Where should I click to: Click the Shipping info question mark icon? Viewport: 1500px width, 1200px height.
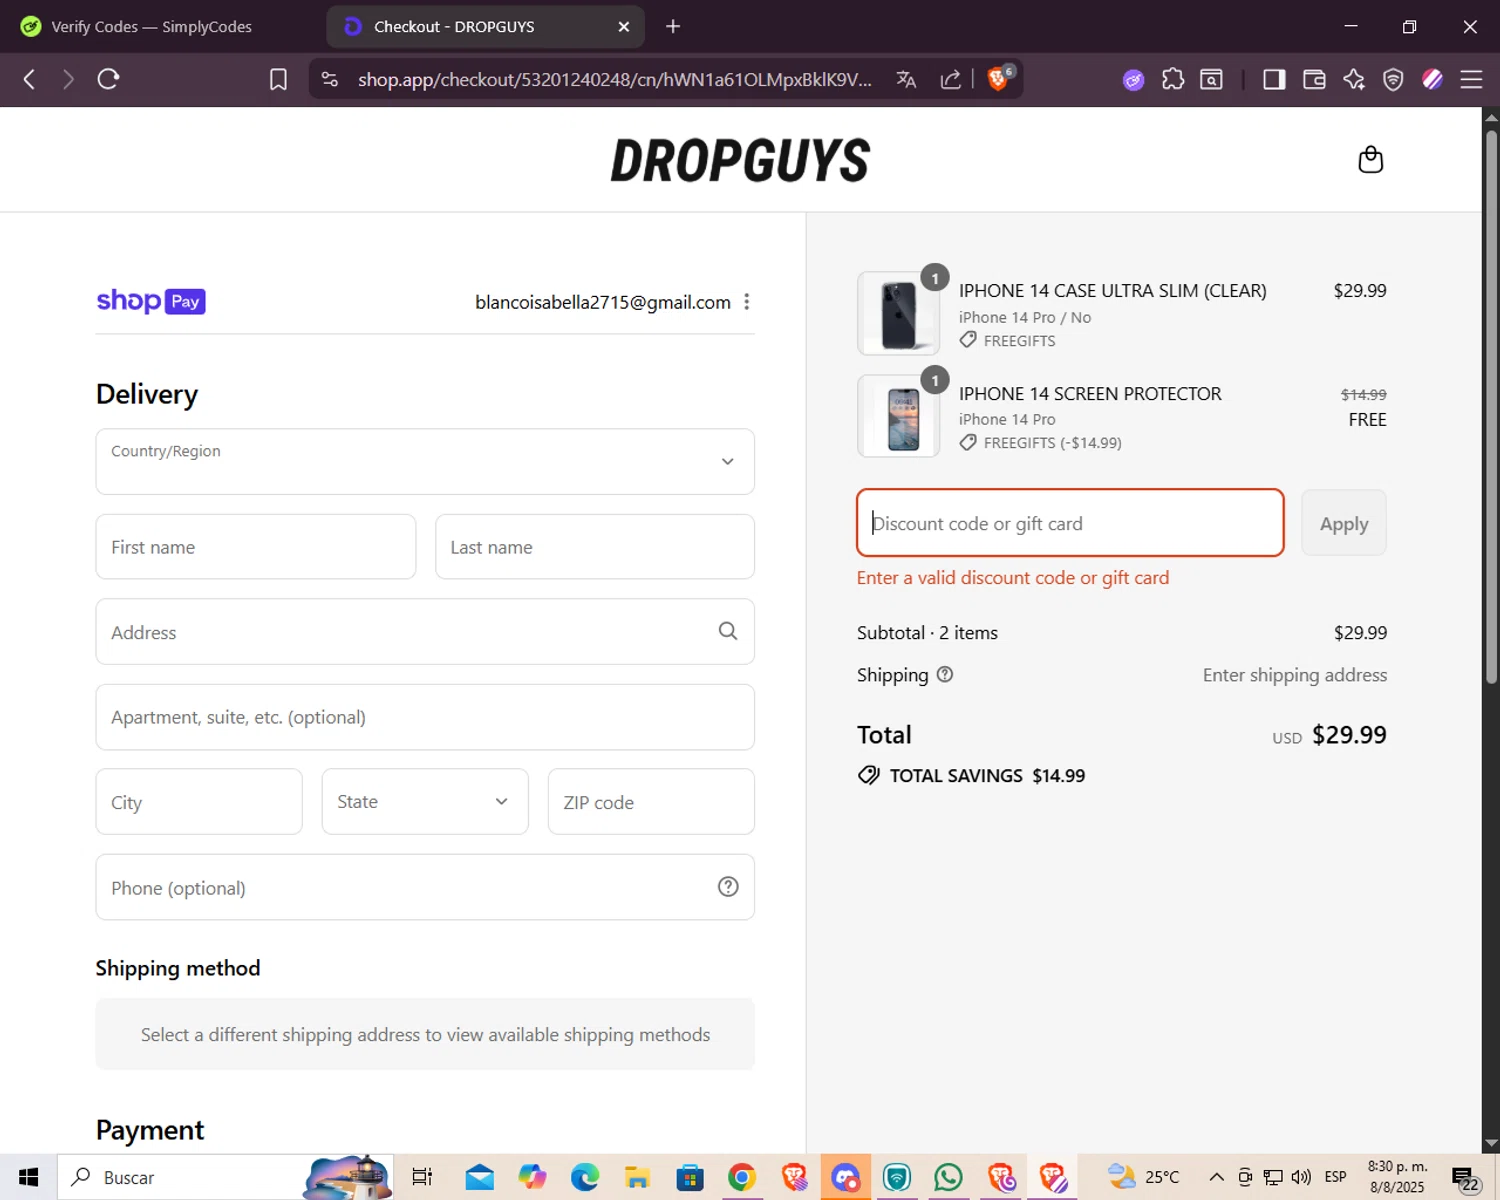click(945, 675)
